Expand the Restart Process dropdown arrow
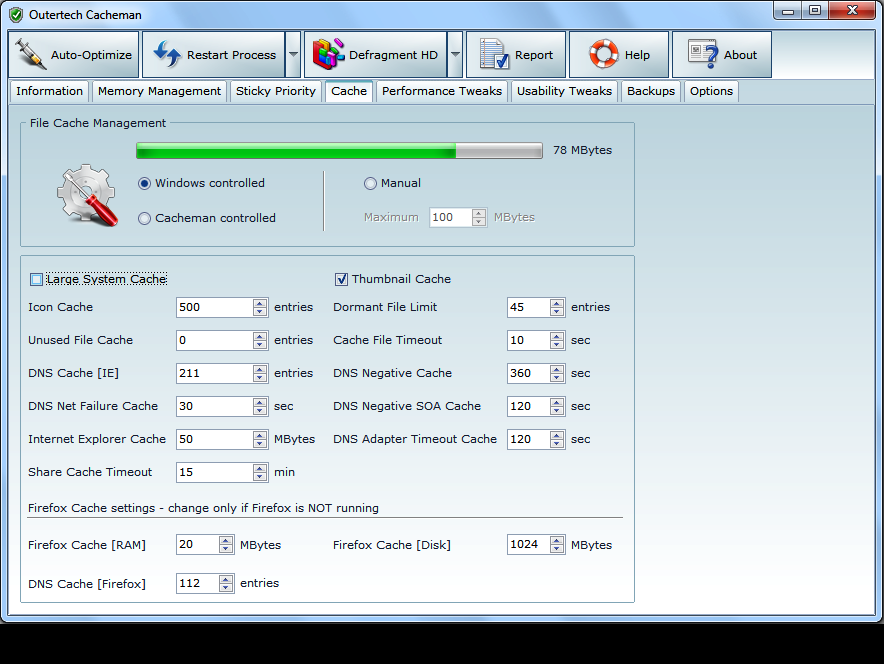884x664 pixels. [x=293, y=55]
